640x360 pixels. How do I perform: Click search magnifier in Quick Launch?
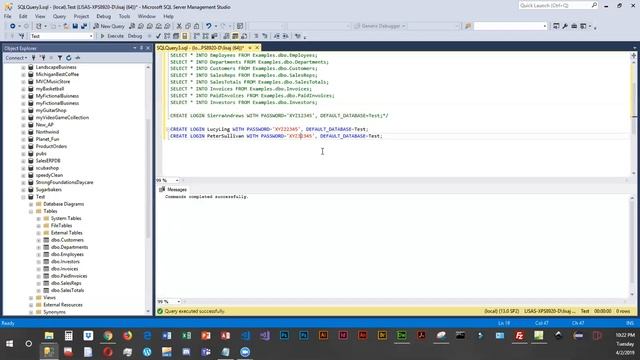pyautogui.click(x=594, y=5)
